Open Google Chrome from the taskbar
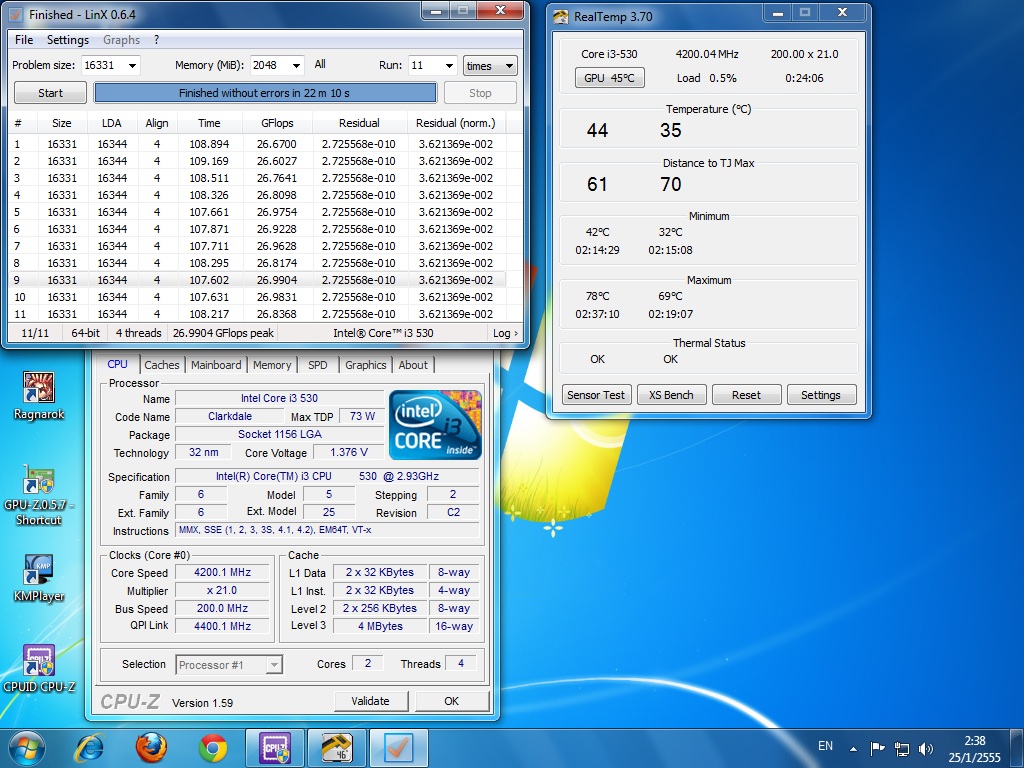The image size is (1024, 768). pos(212,747)
